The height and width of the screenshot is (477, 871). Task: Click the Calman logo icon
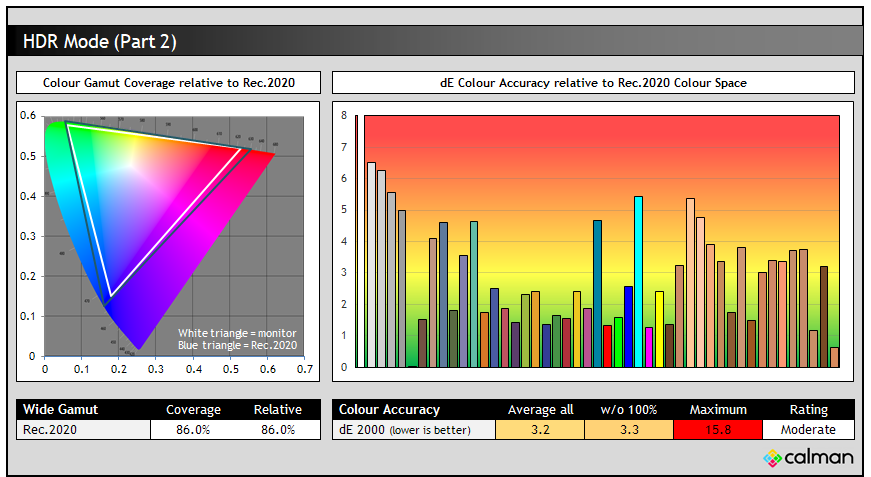pyautogui.click(x=773, y=458)
